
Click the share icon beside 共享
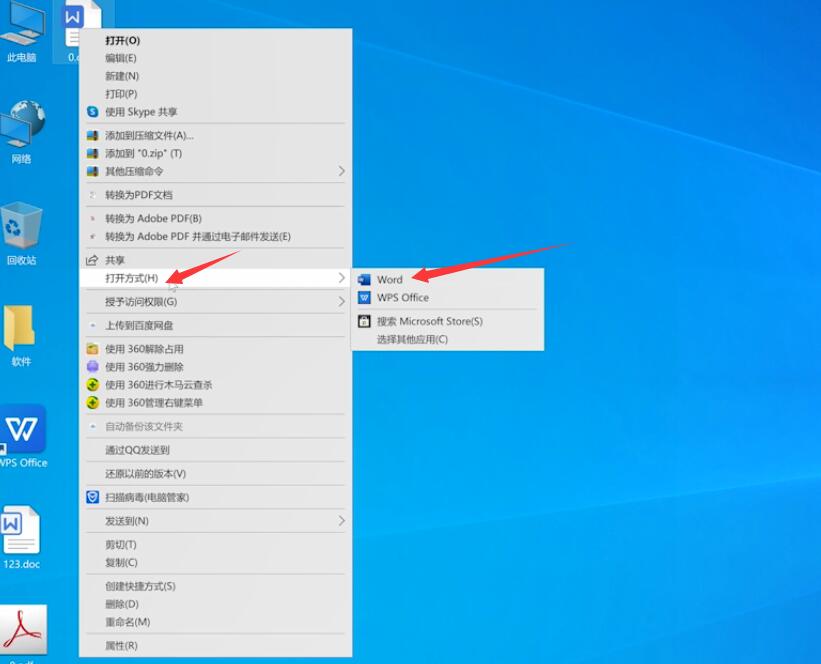92,260
